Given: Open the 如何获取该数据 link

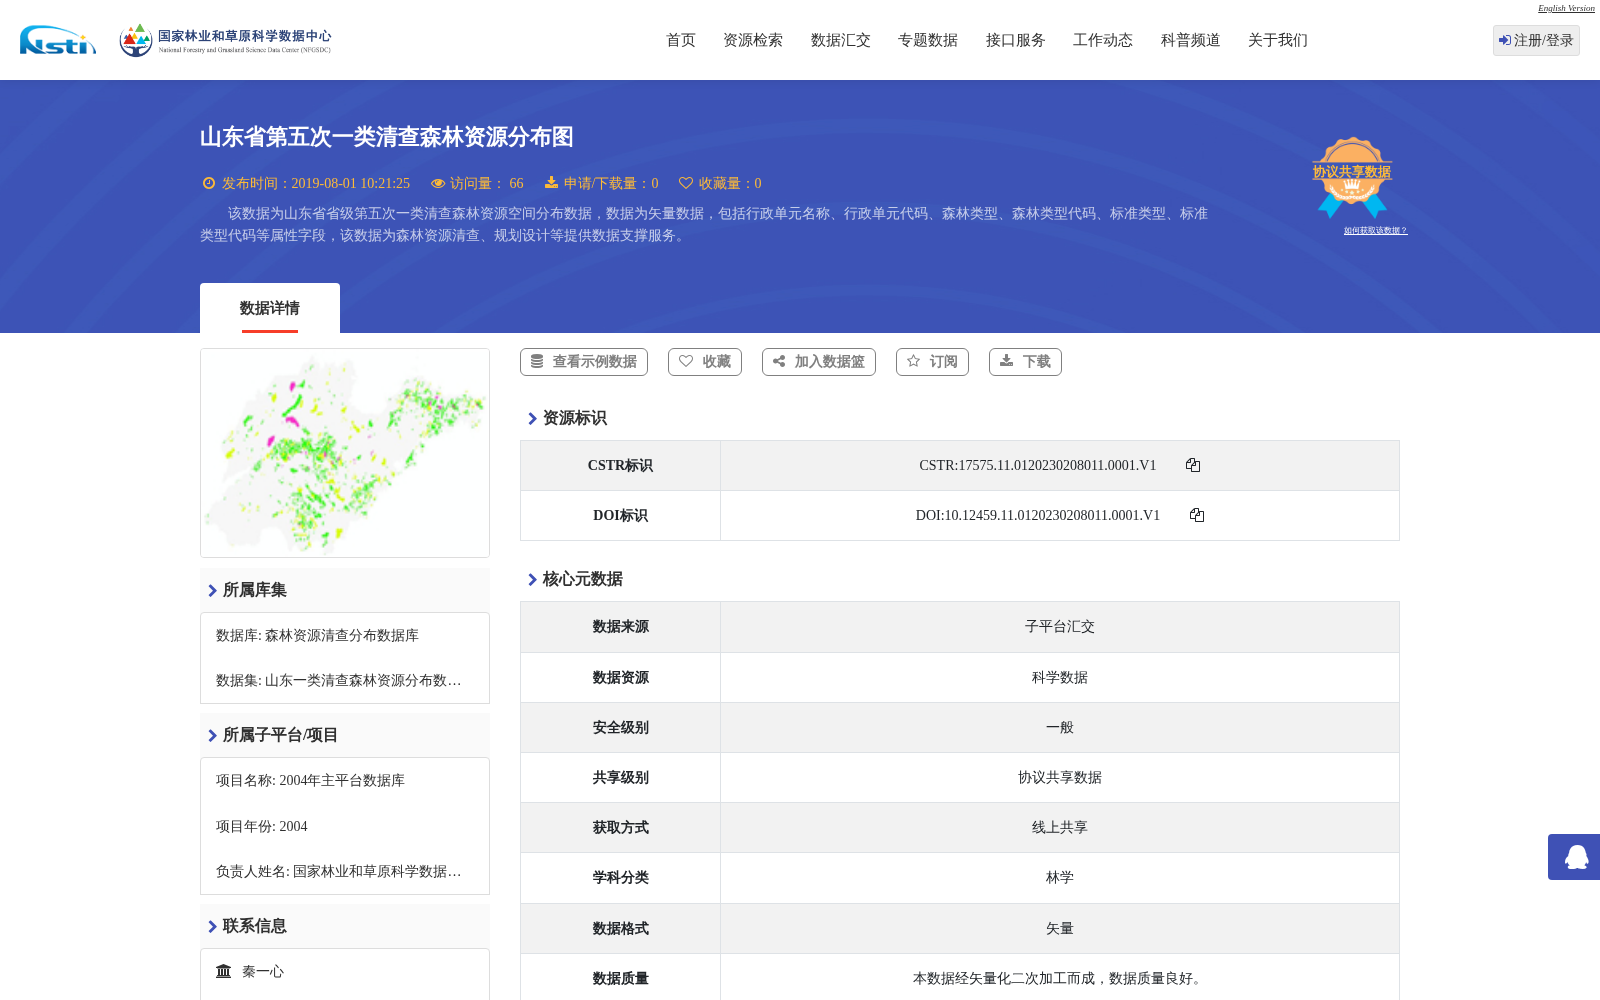Looking at the screenshot, I should point(1375,230).
